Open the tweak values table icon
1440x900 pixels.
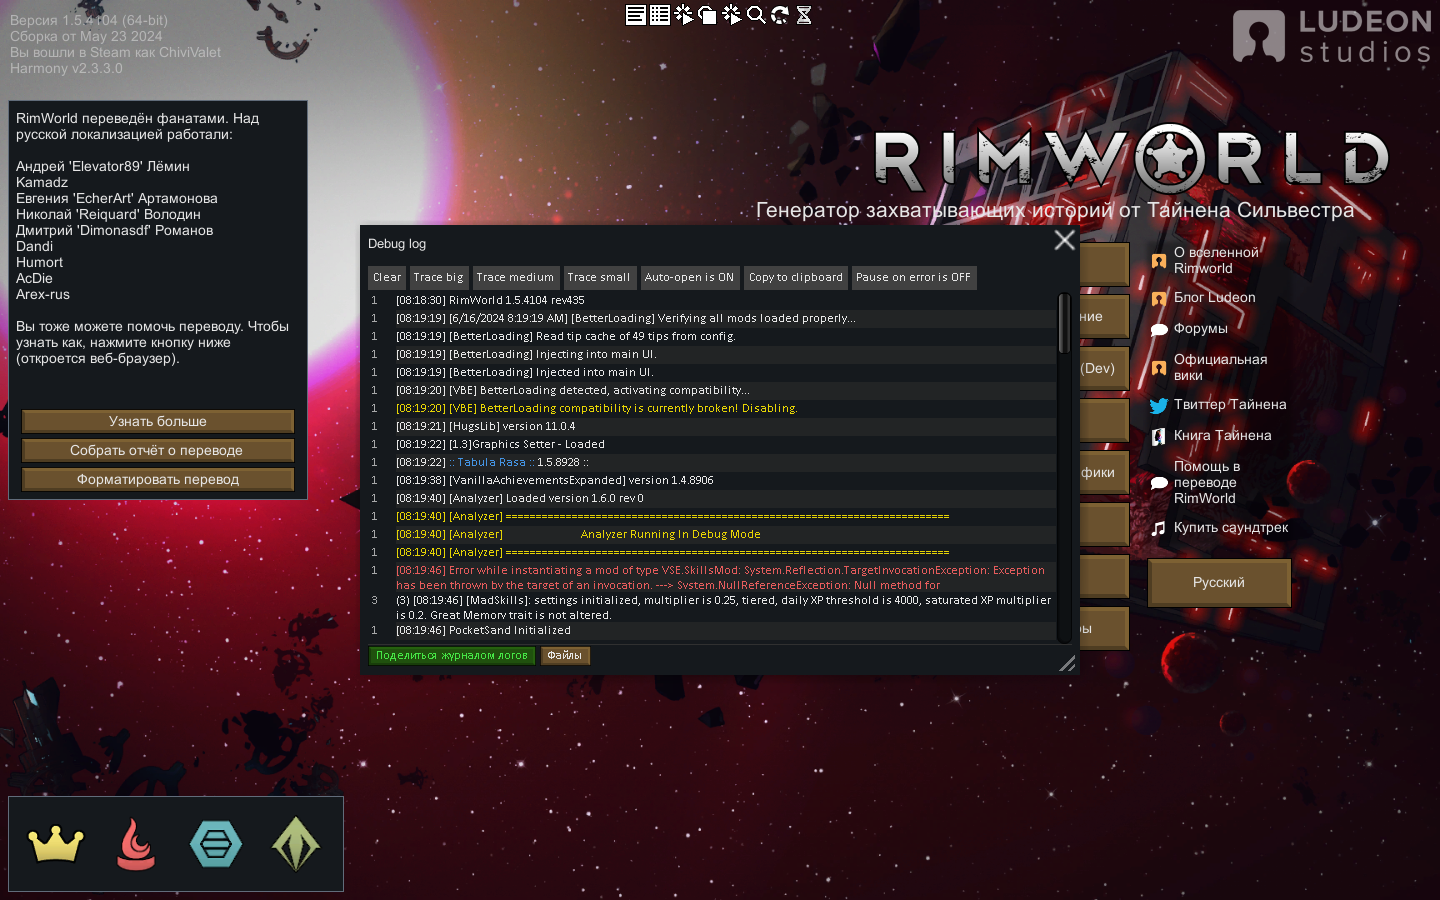[x=660, y=14]
